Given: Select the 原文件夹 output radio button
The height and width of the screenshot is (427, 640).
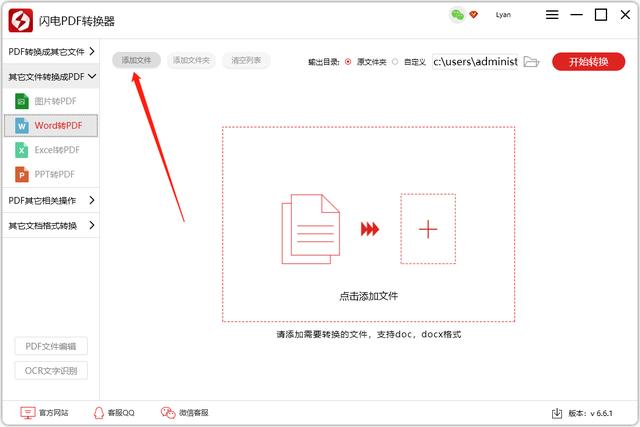Looking at the screenshot, I should [348, 61].
